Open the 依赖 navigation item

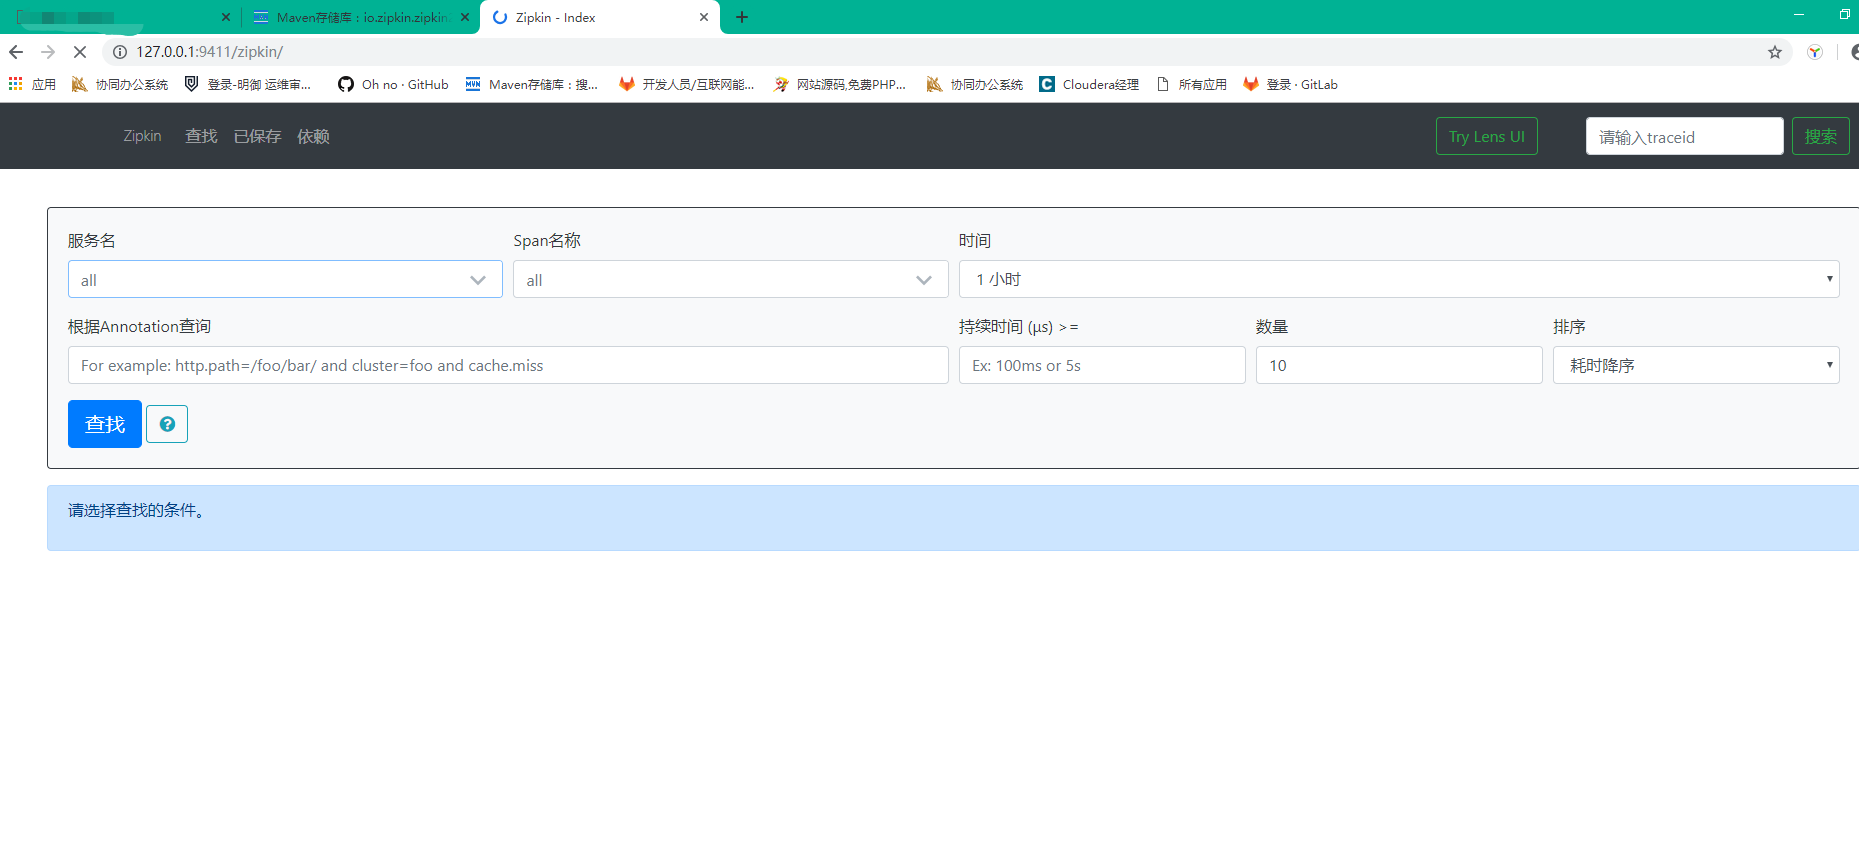point(313,136)
